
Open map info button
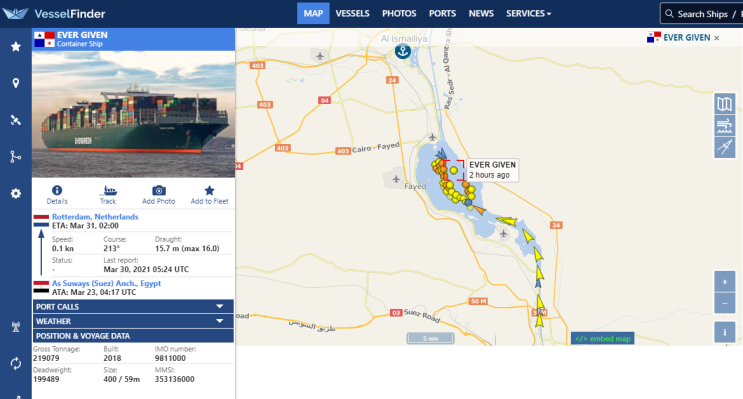(x=725, y=332)
